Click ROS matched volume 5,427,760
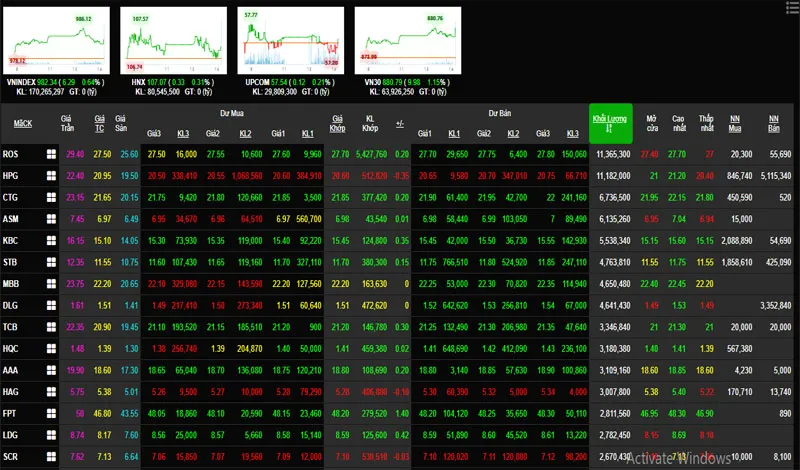The image size is (800, 470). [x=371, y=154]
